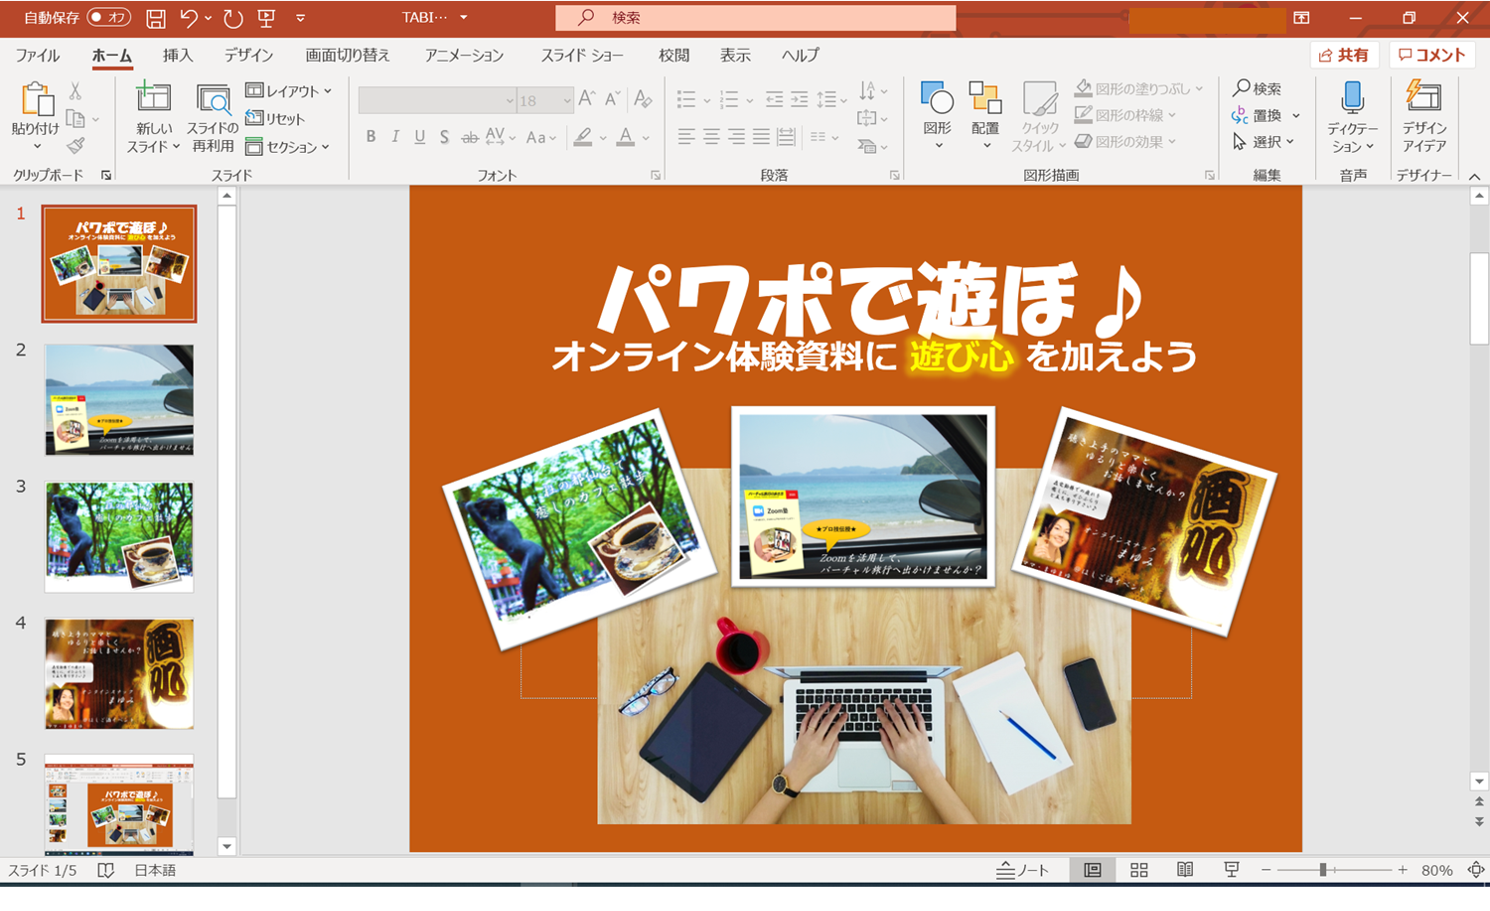Toggle Normal view button in status bar
The image size is (1490, 911).
[1092, 870]
